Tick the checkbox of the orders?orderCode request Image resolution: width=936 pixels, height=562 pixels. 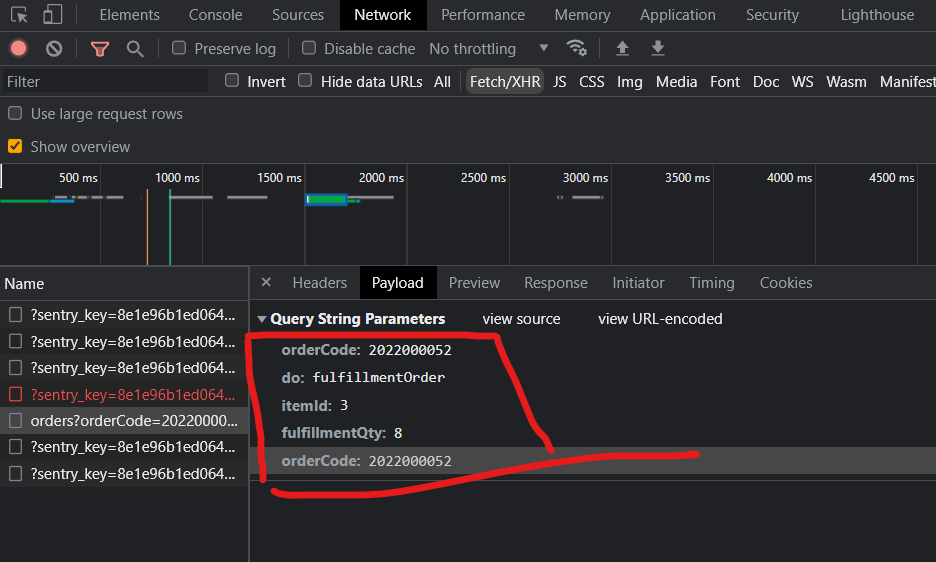[x=16, y=420]
